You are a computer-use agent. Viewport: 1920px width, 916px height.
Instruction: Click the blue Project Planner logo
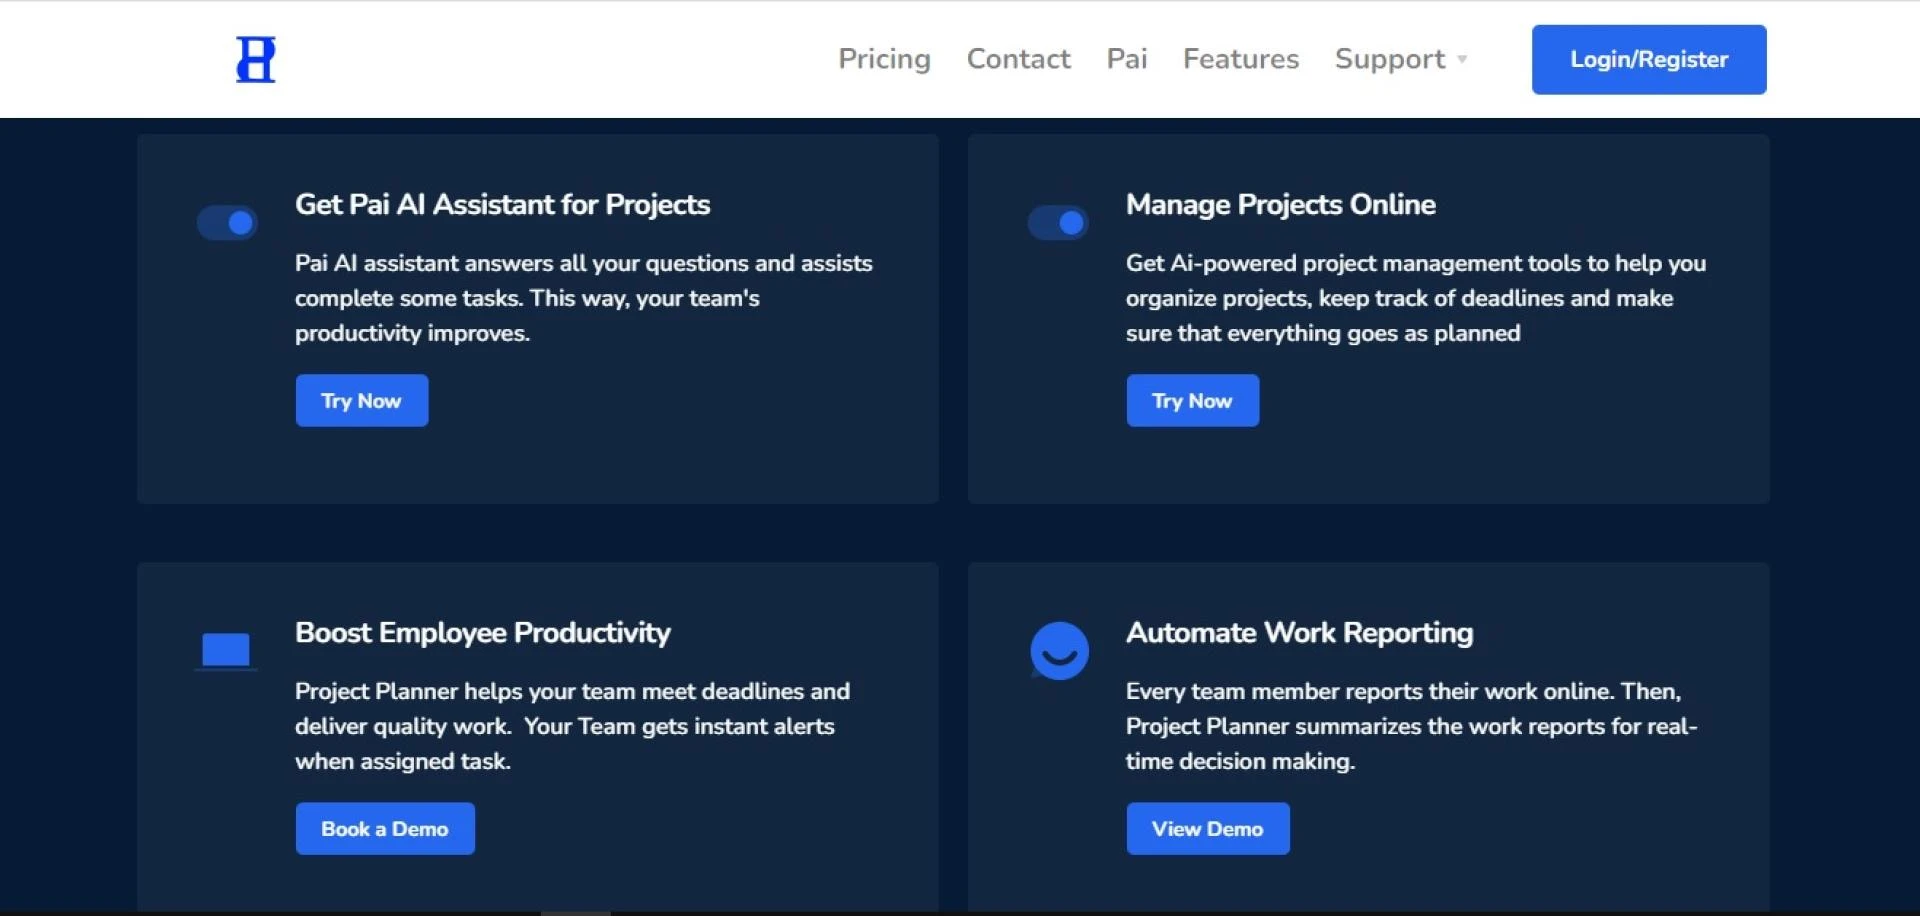pos(255,60)
